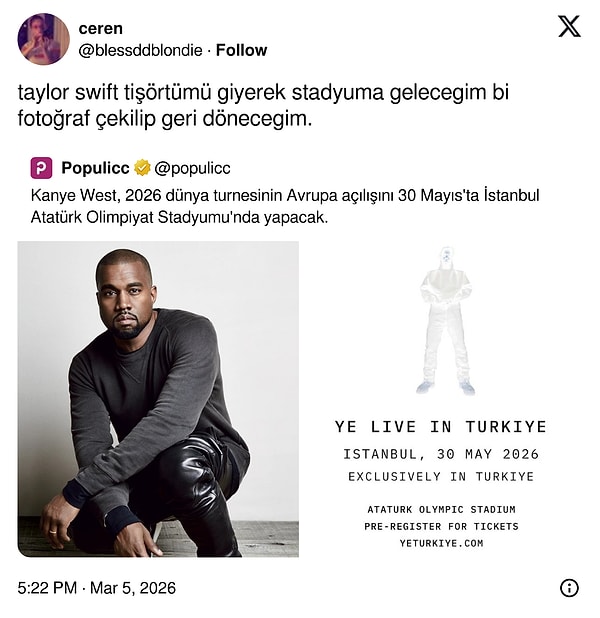The height and width of the screenshot is (618, 600).
Task: Click Populicc's gold verified badge
Action: [142, 168]
